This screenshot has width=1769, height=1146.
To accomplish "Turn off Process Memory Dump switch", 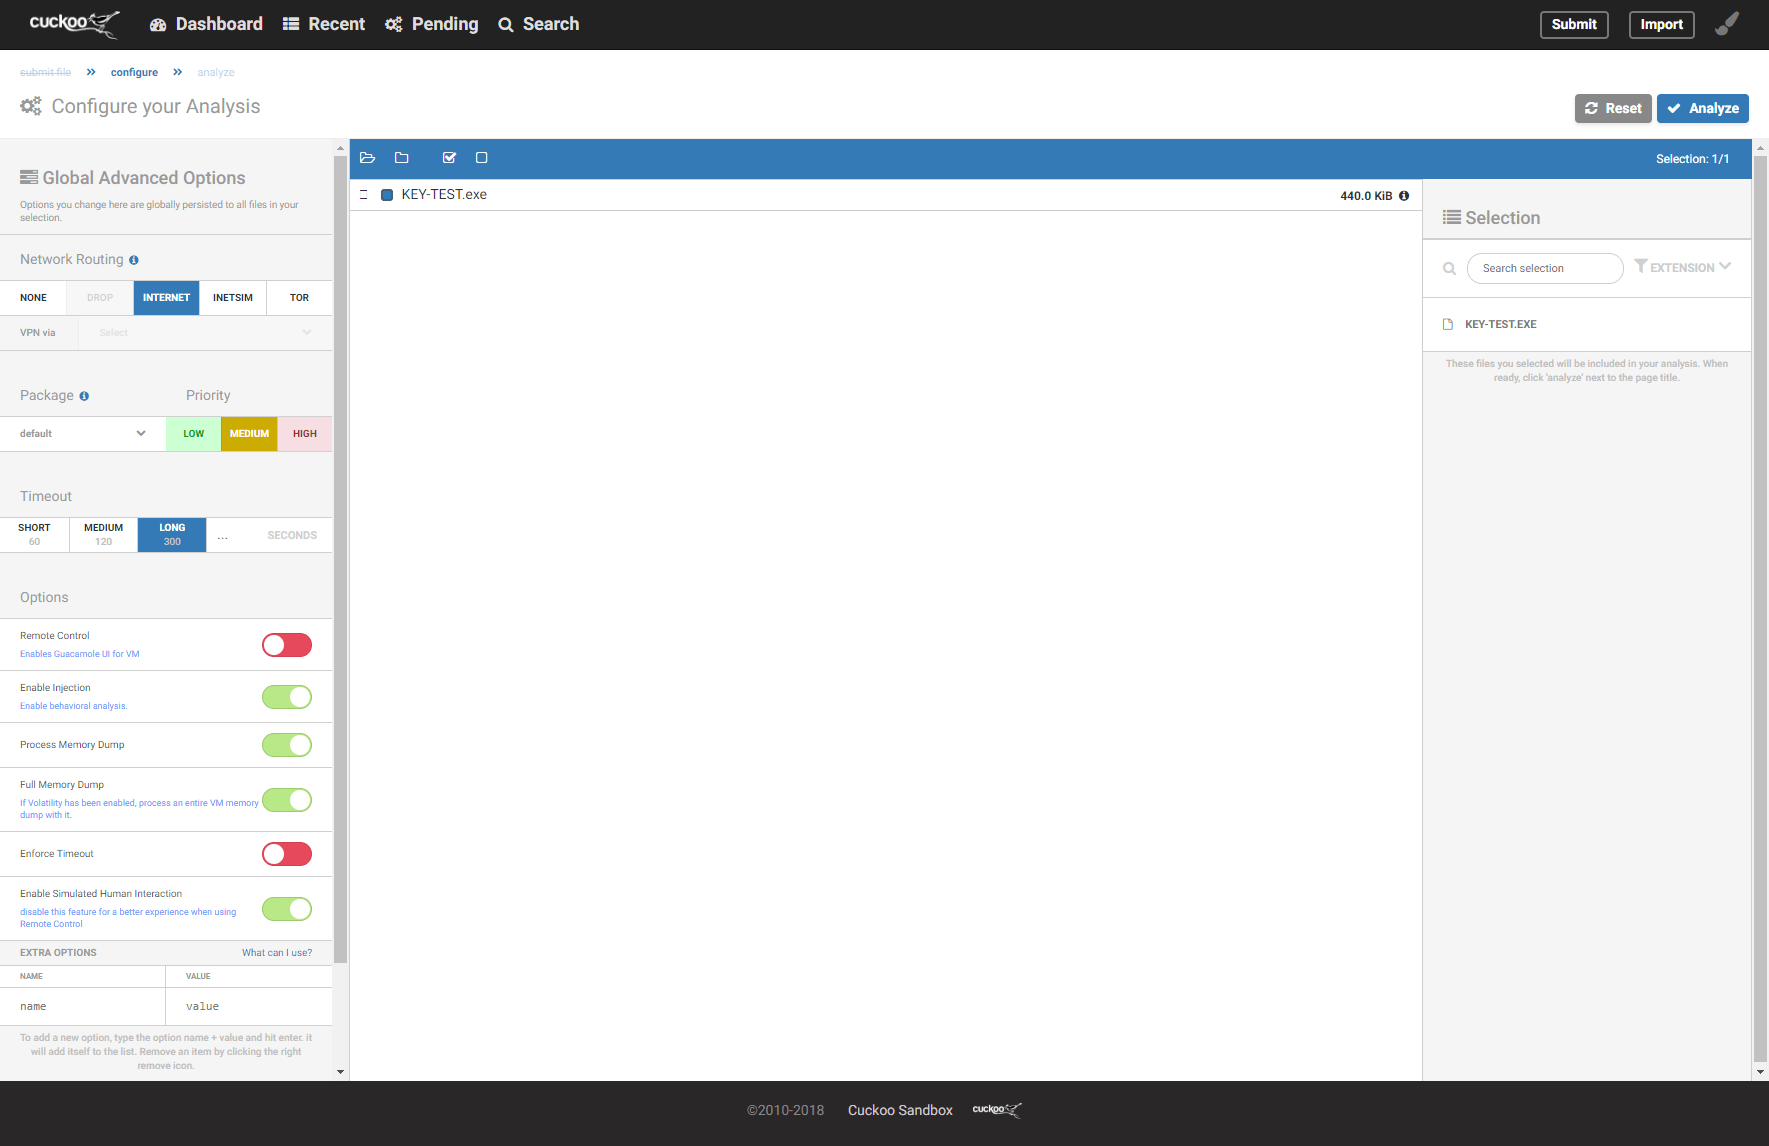I will tap(287, 745).
